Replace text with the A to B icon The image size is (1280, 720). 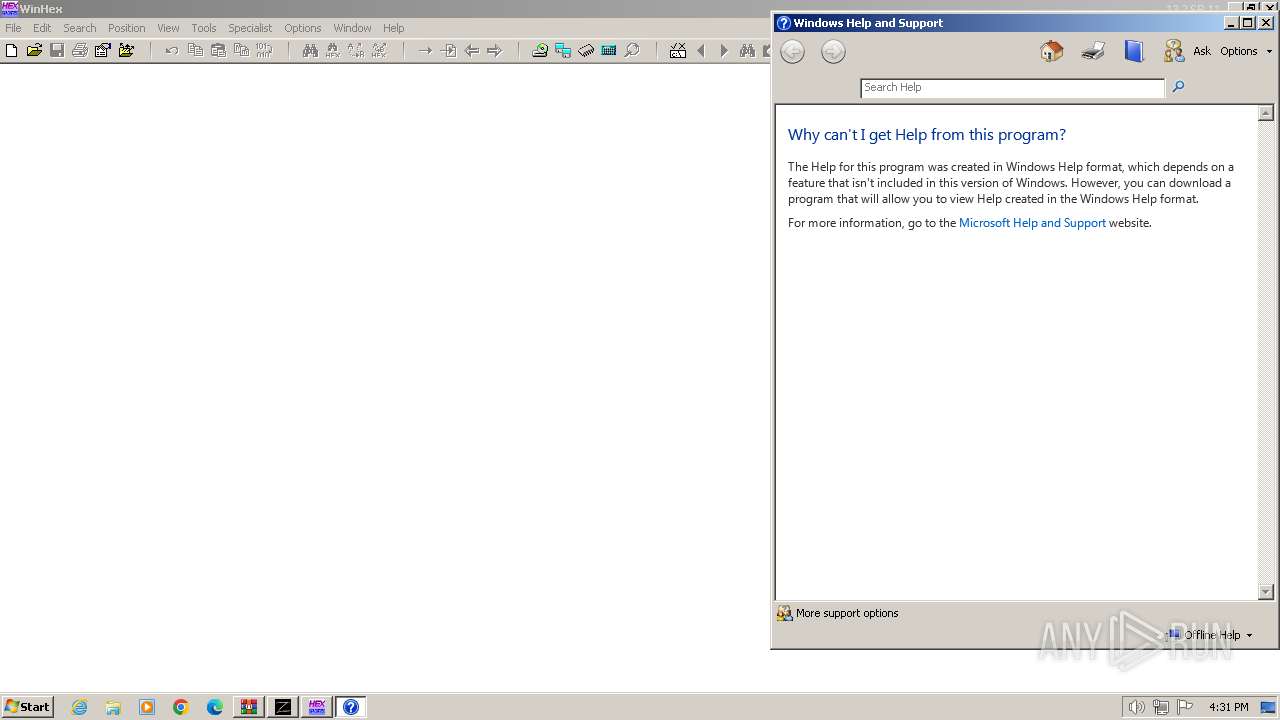click(356, 50)
